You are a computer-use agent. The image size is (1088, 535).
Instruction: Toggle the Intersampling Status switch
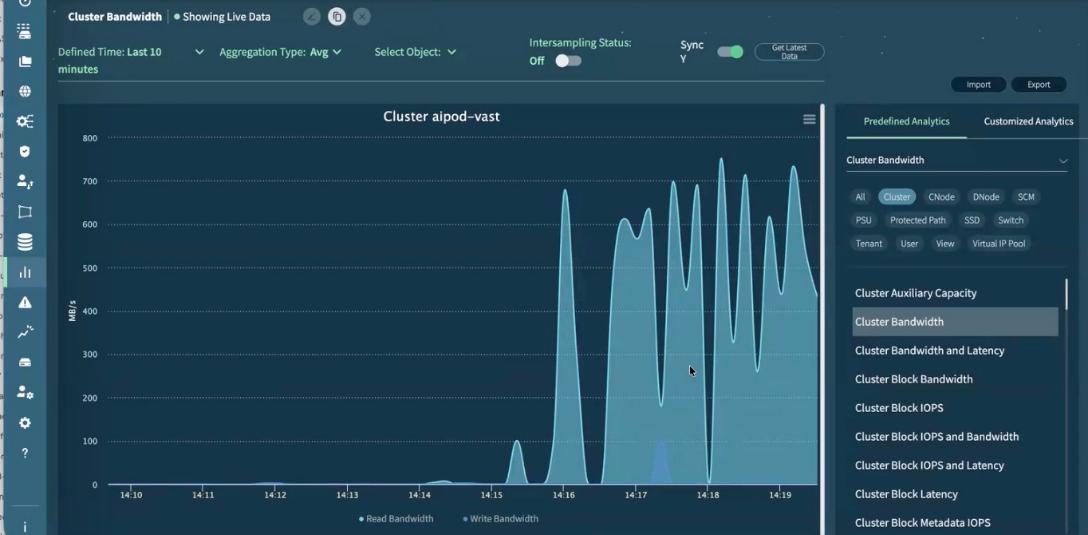[568, 61]
